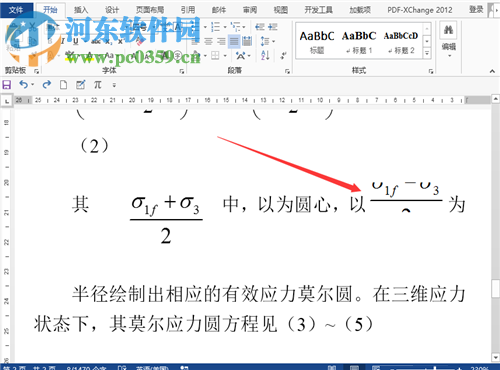The height and width of the screenshot is (370, 500).
Task: Expand the full styles gallery
Action: [x=427, y=53]
